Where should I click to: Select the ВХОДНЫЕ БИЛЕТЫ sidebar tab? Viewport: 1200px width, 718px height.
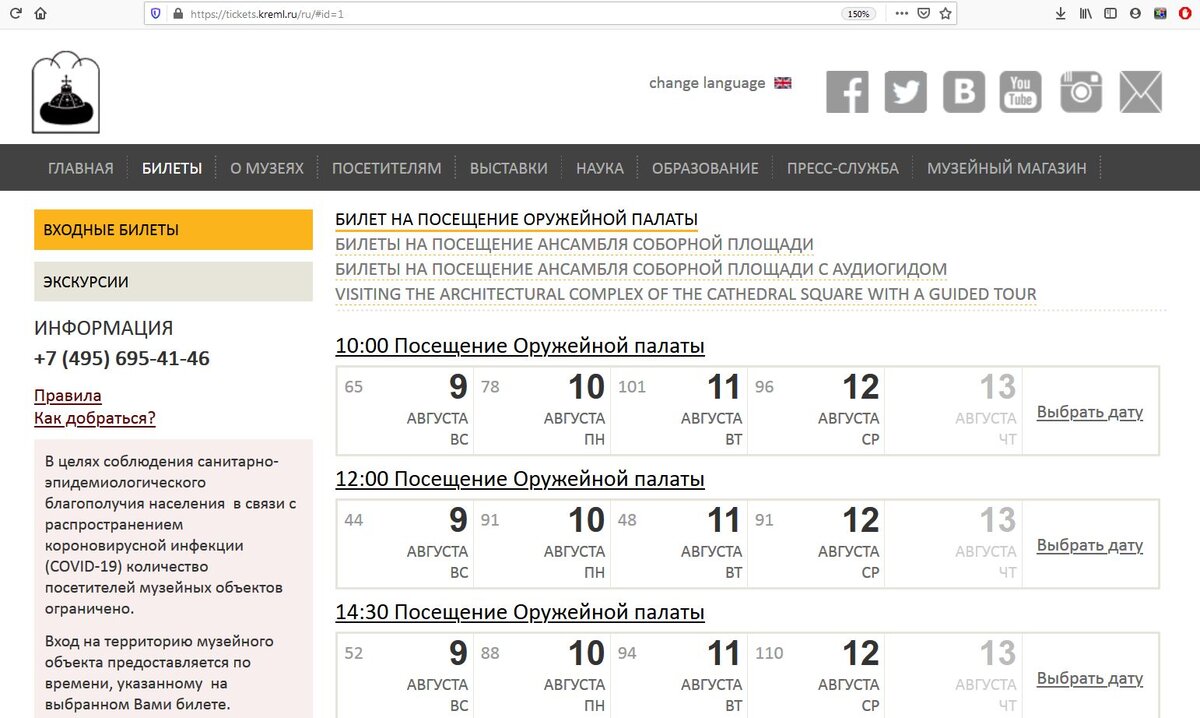173,230
